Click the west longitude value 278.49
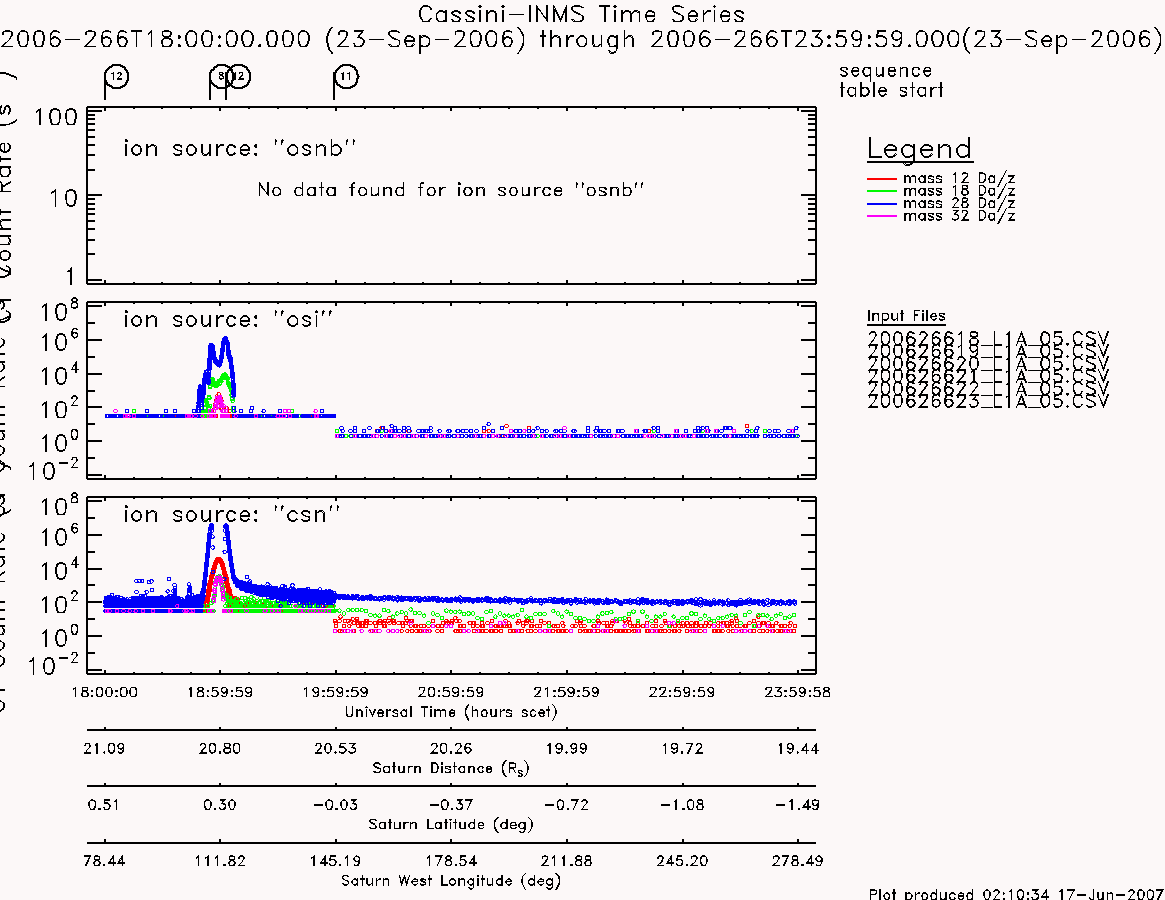 pos(797,861)
